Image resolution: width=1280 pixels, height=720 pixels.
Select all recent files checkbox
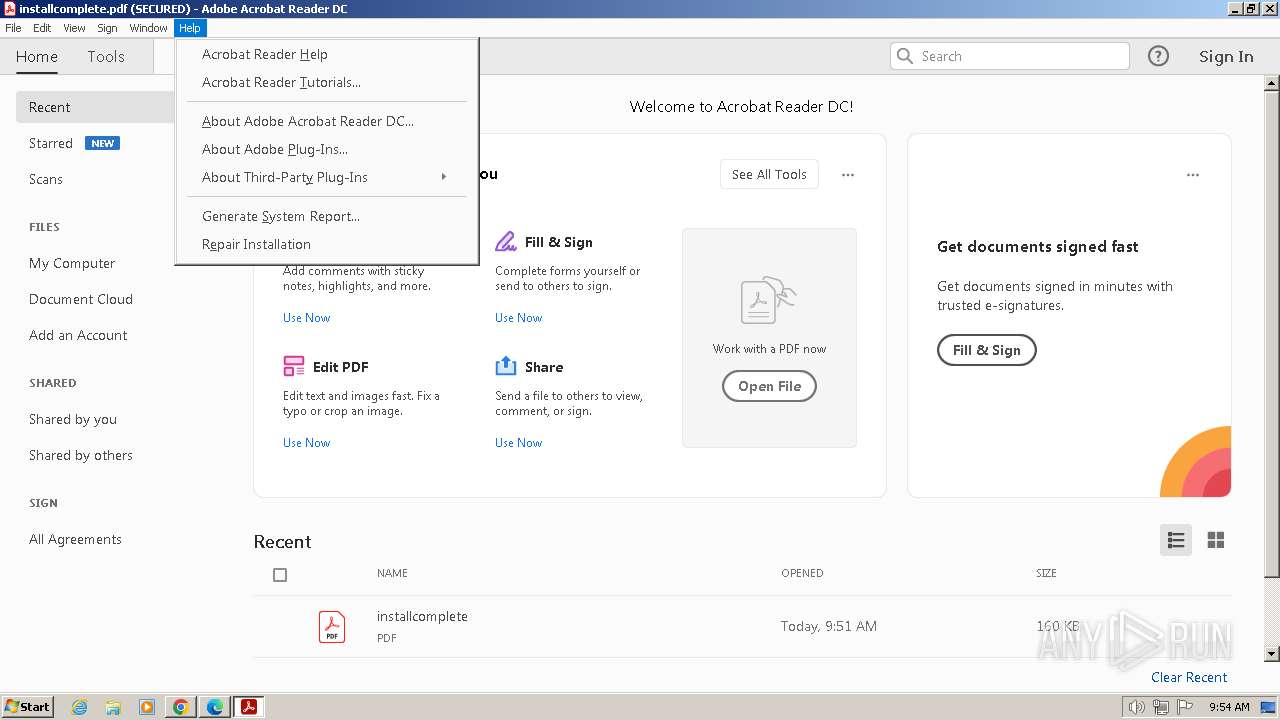[280, 575]
